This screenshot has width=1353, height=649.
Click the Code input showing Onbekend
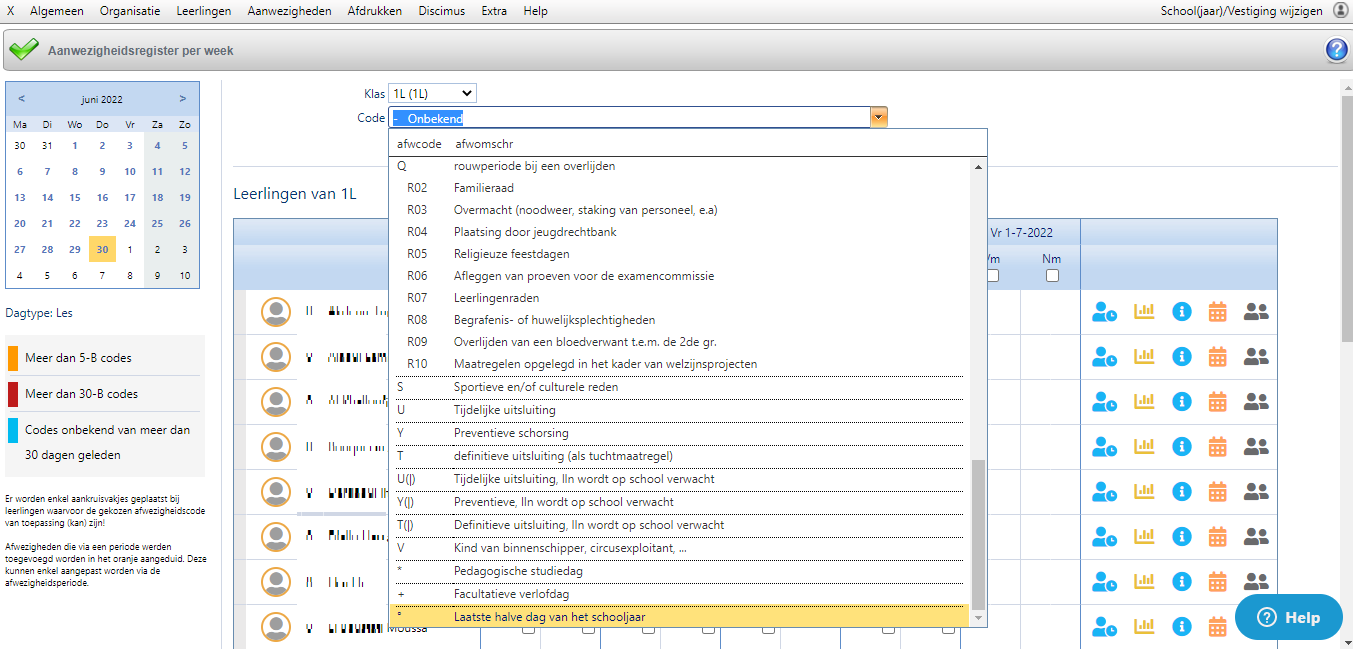(629, 118)
